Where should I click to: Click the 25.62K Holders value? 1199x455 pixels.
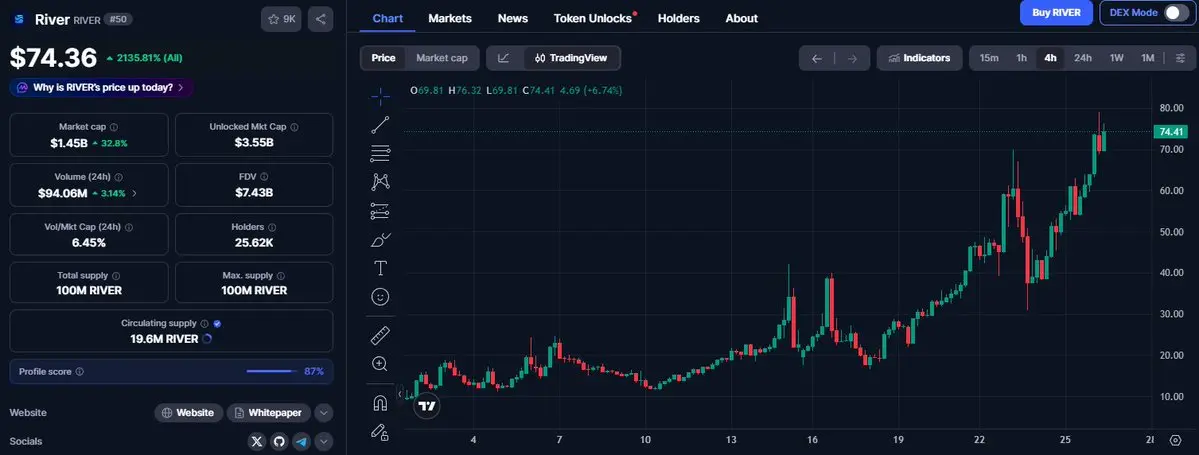[254, 242]
